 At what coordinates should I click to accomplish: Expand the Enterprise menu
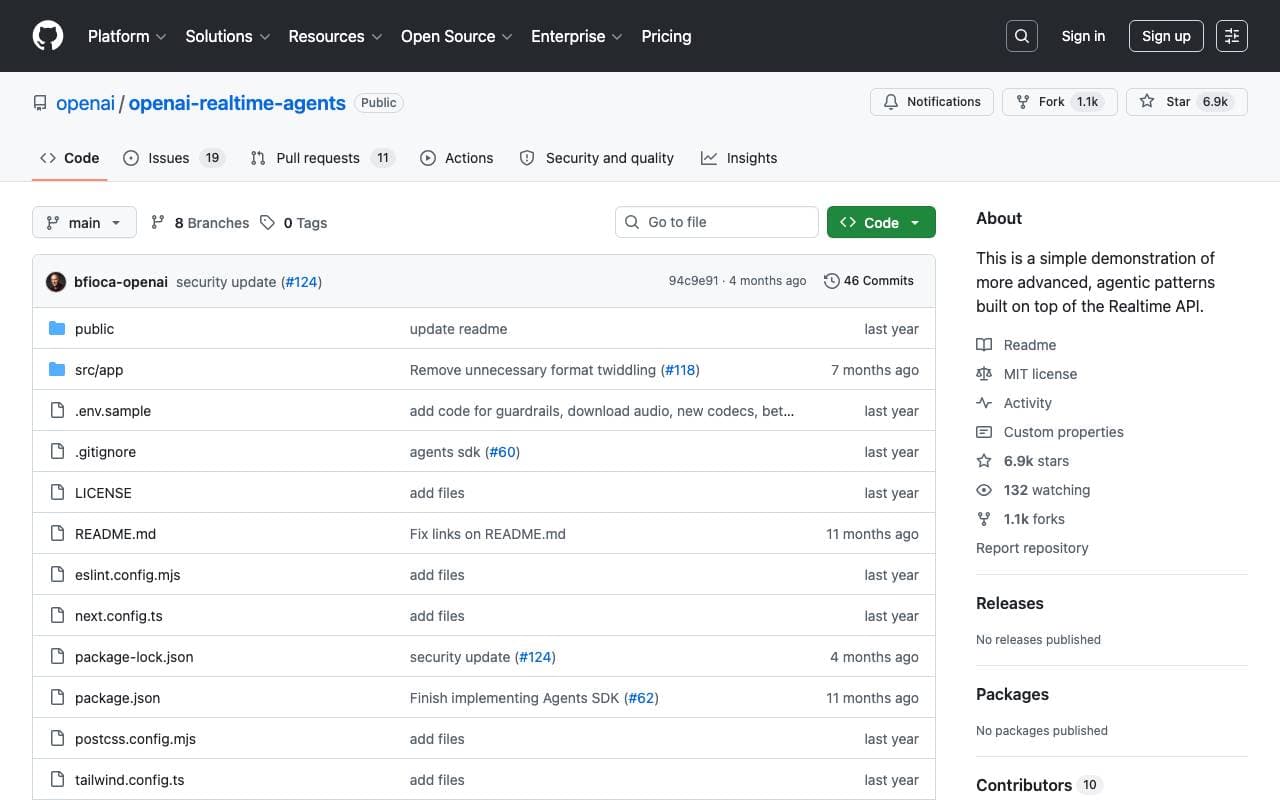pyautogui.click(x=576, y=36)
